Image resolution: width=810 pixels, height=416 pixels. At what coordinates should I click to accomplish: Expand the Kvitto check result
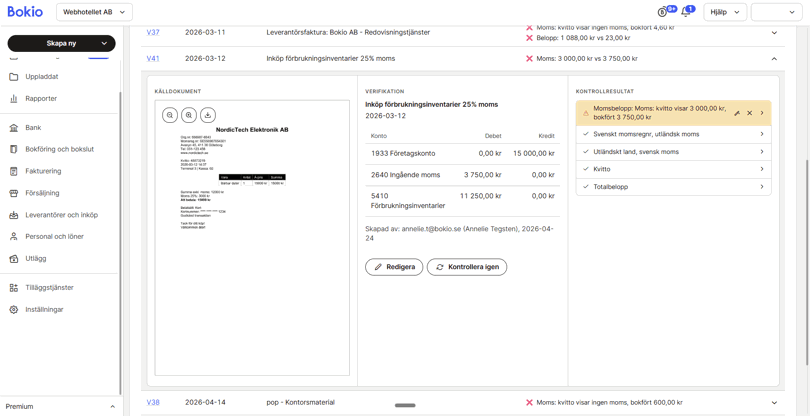[673, 169]
